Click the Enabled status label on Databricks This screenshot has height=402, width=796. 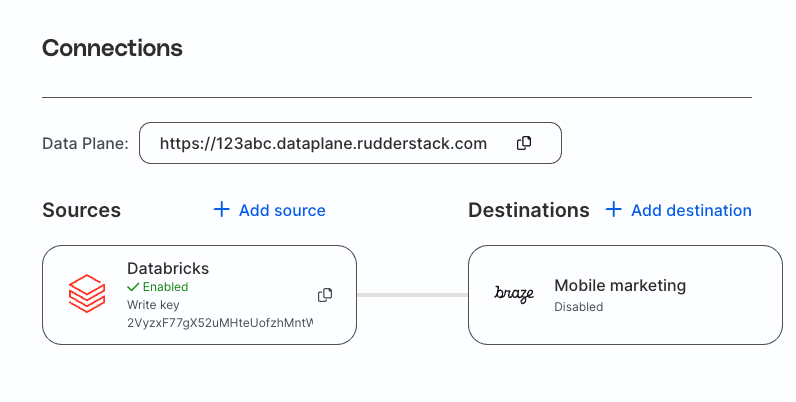[165, 287]
